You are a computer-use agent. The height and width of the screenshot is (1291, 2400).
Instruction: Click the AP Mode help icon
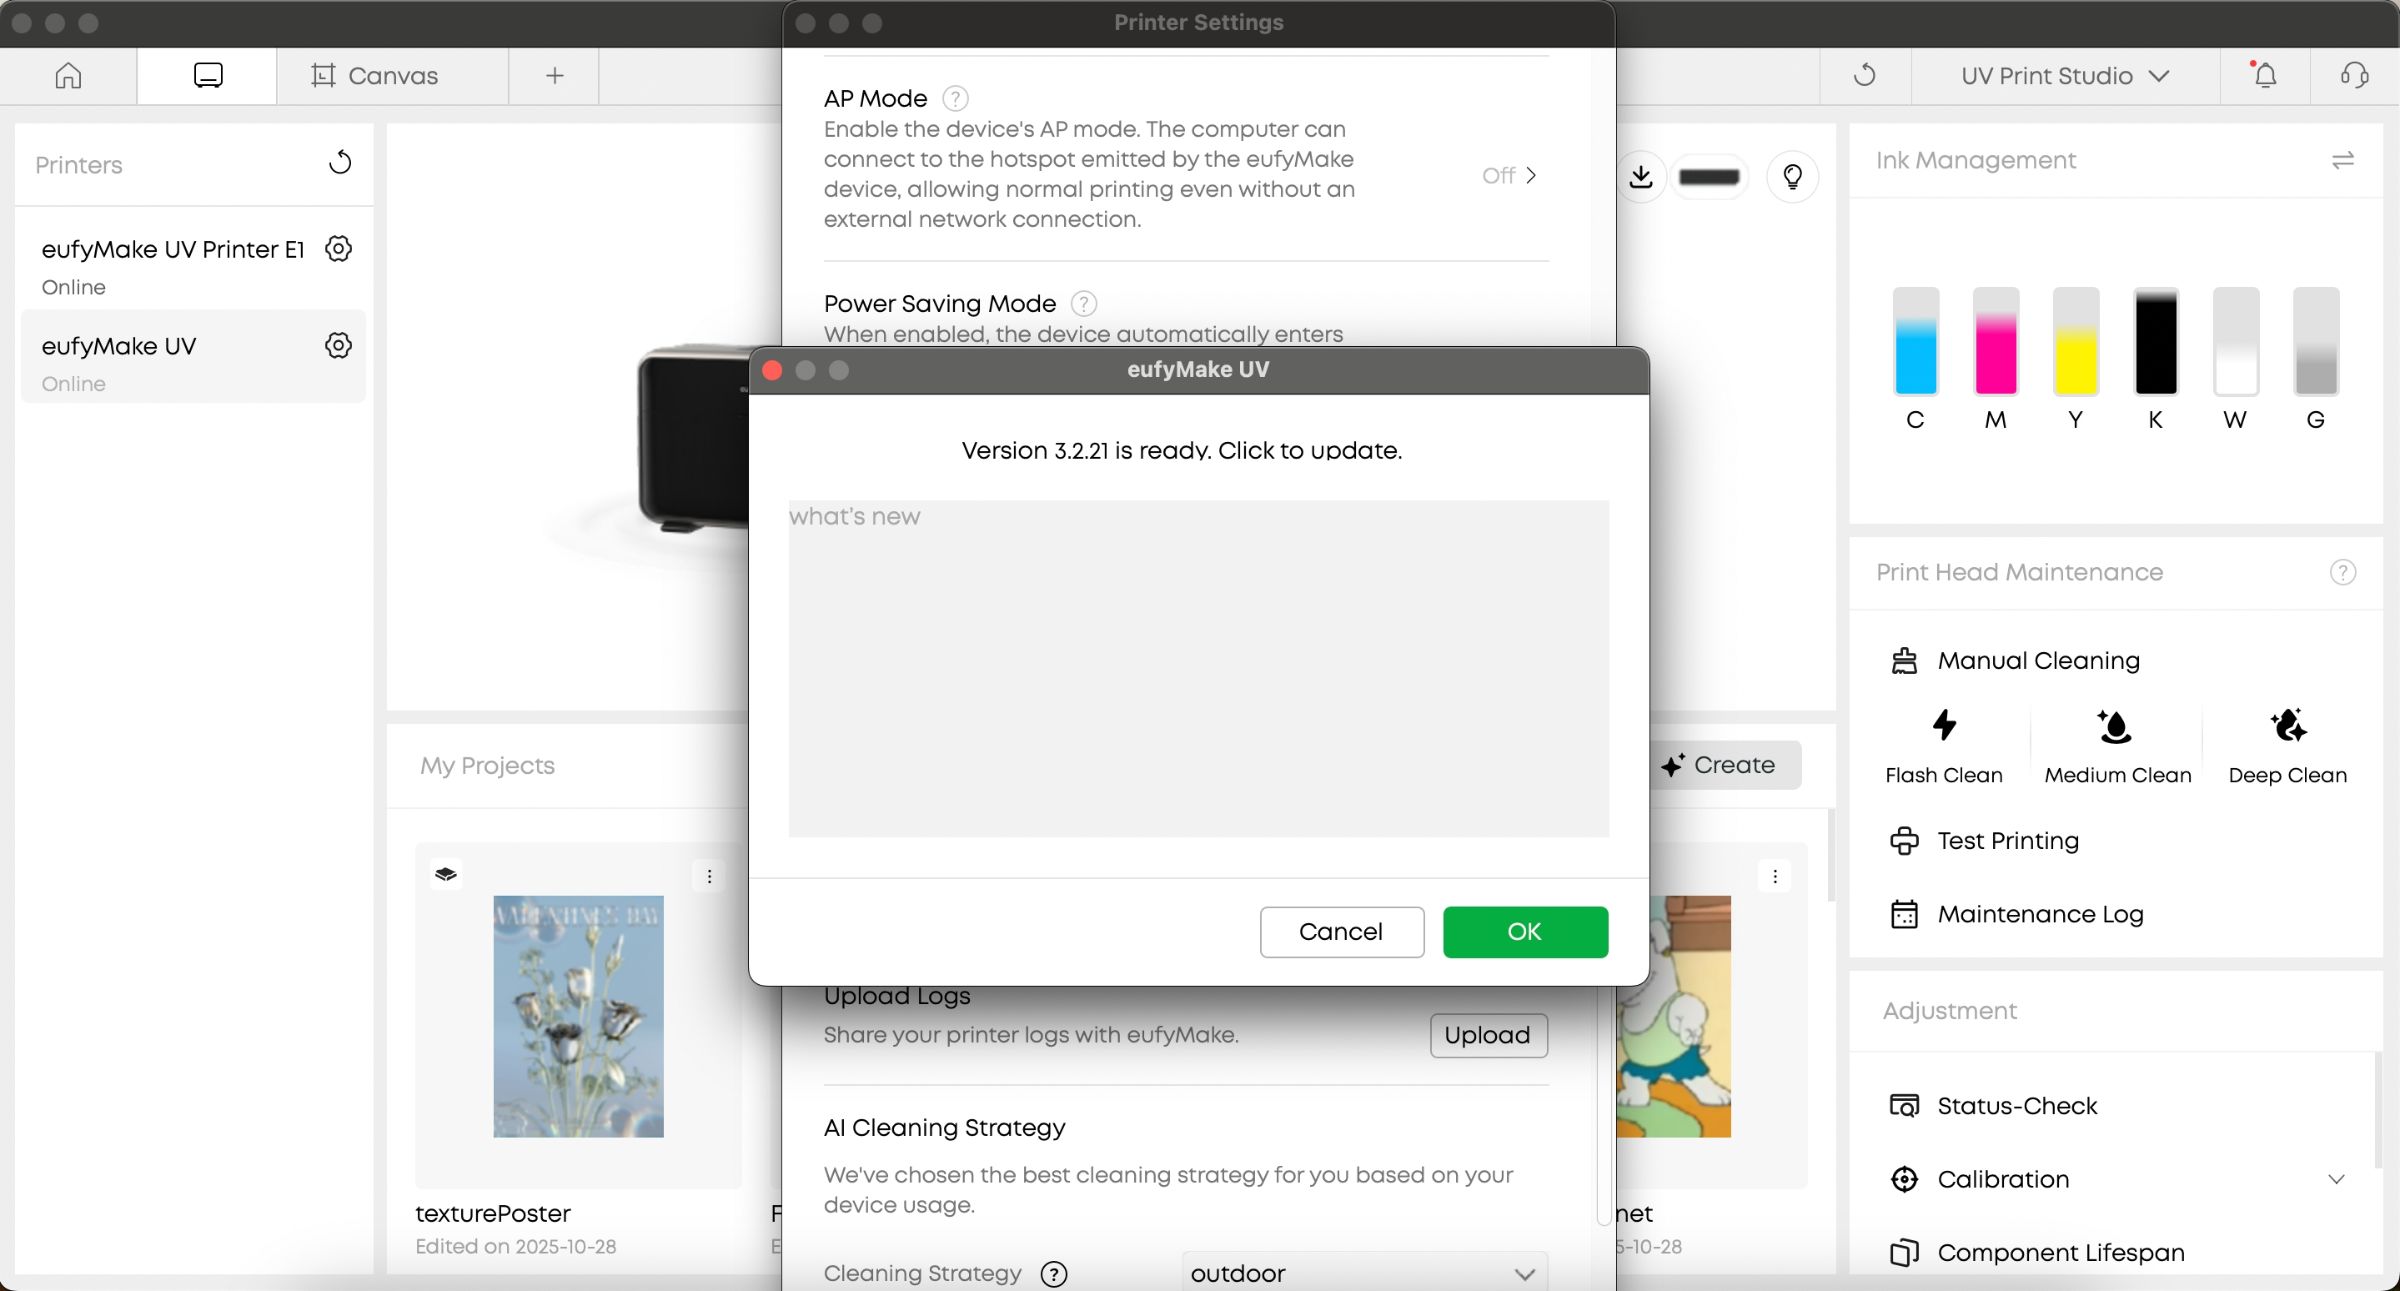pyautogui.click(x=955, y=99)
